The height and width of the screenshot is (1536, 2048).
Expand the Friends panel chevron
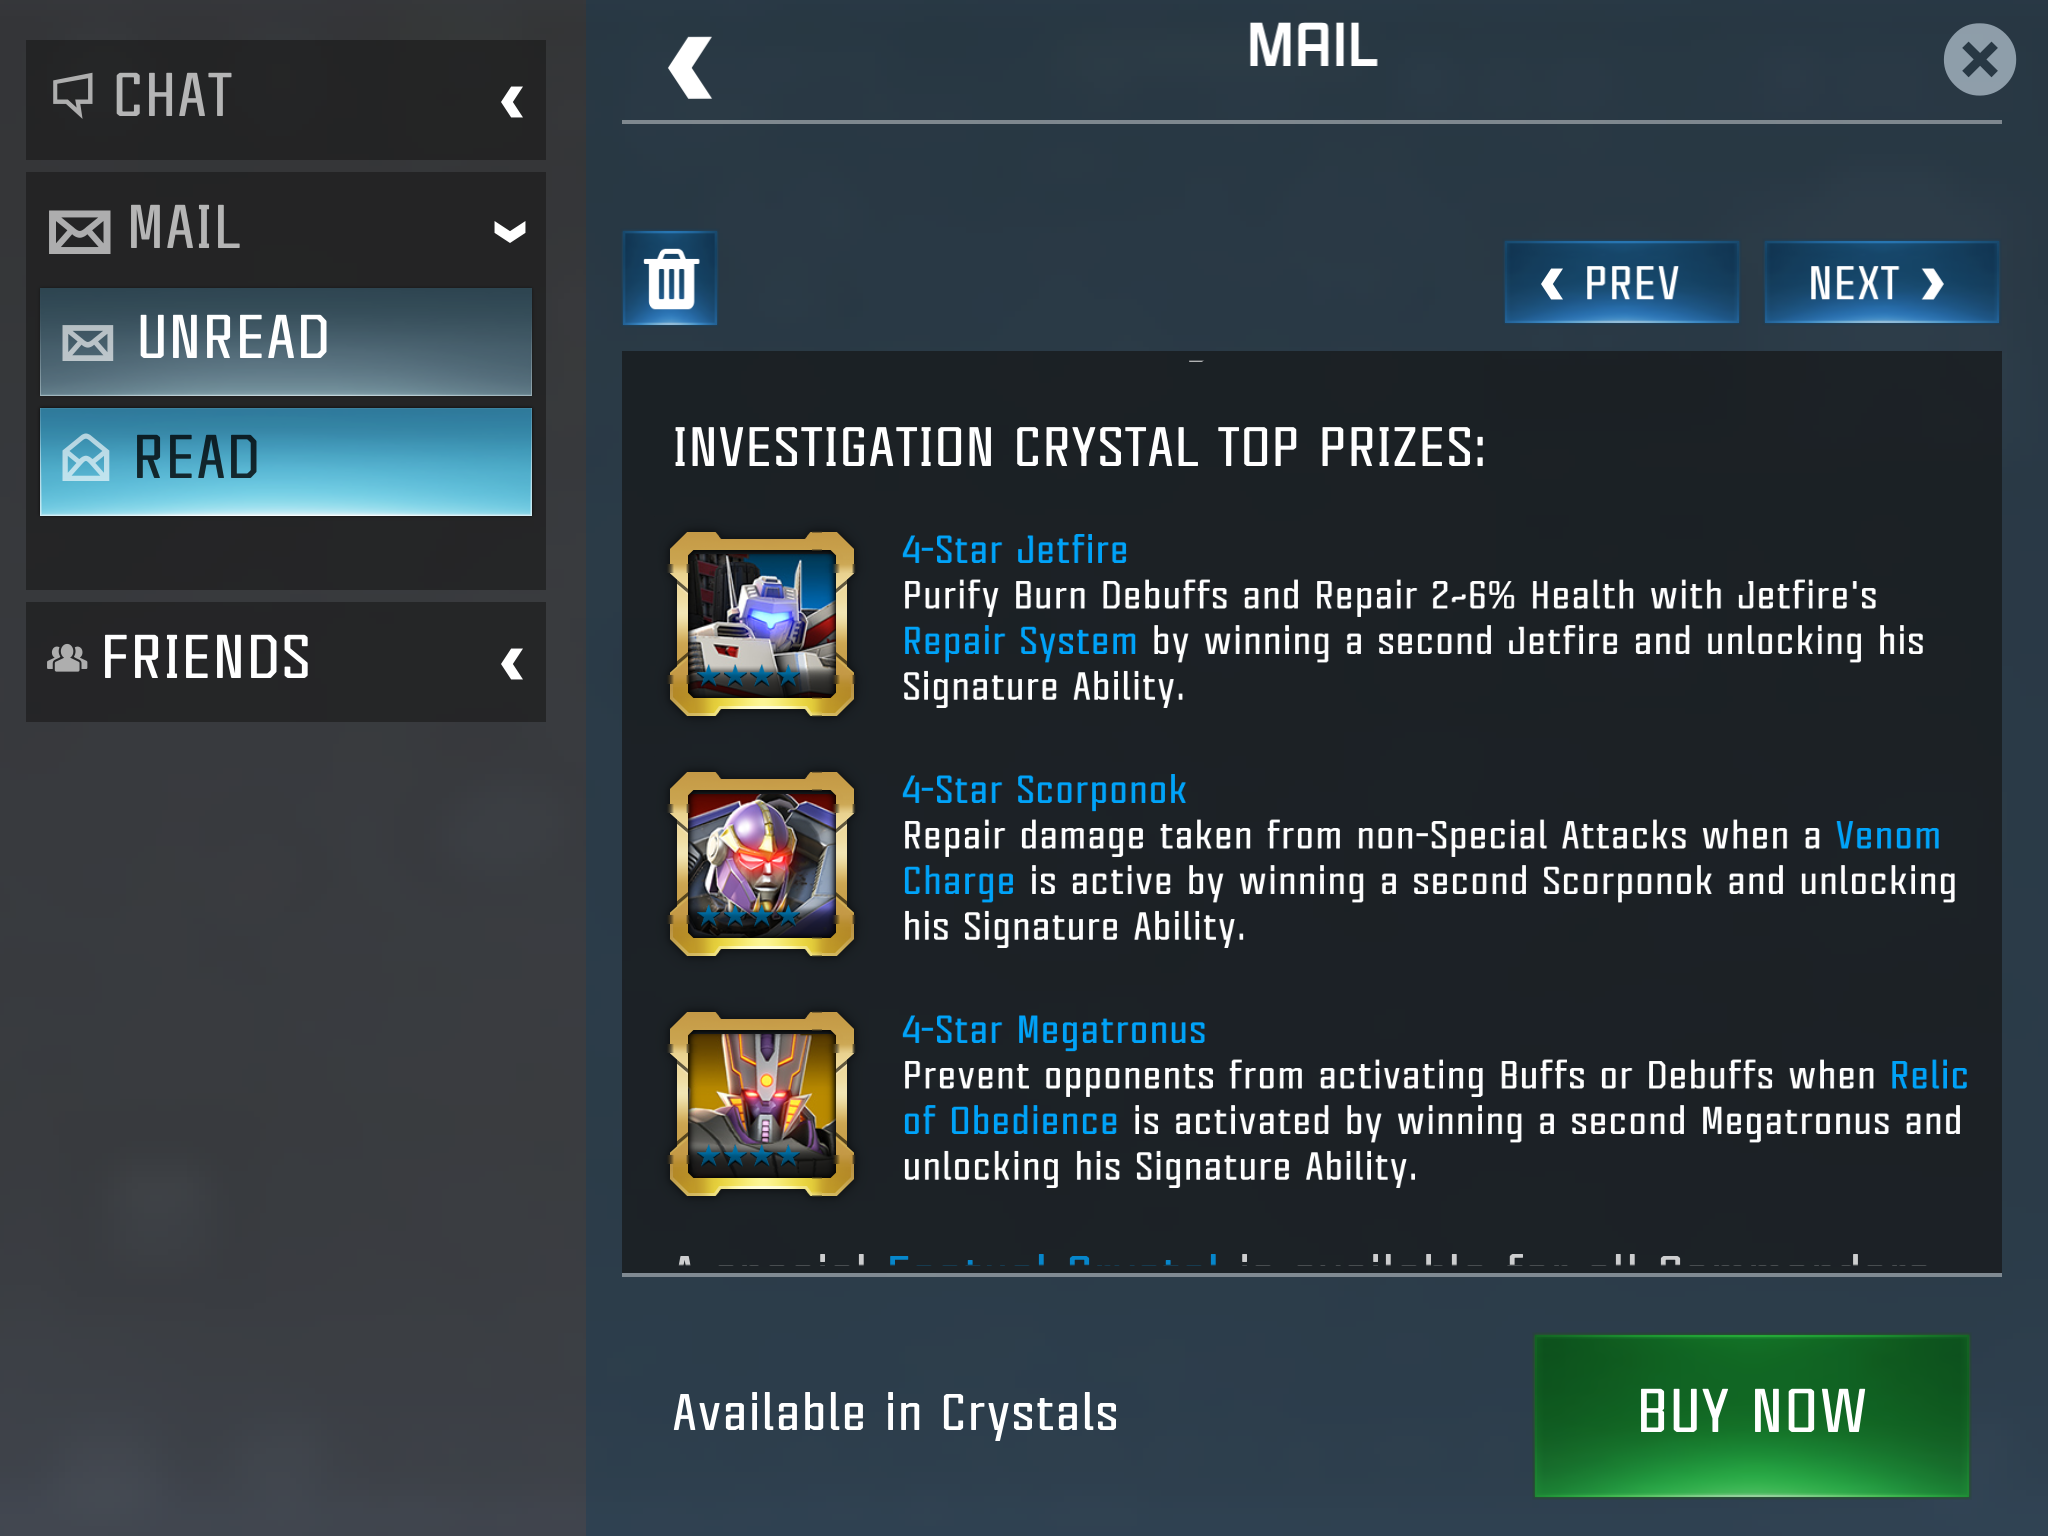[x=512, y=663]
